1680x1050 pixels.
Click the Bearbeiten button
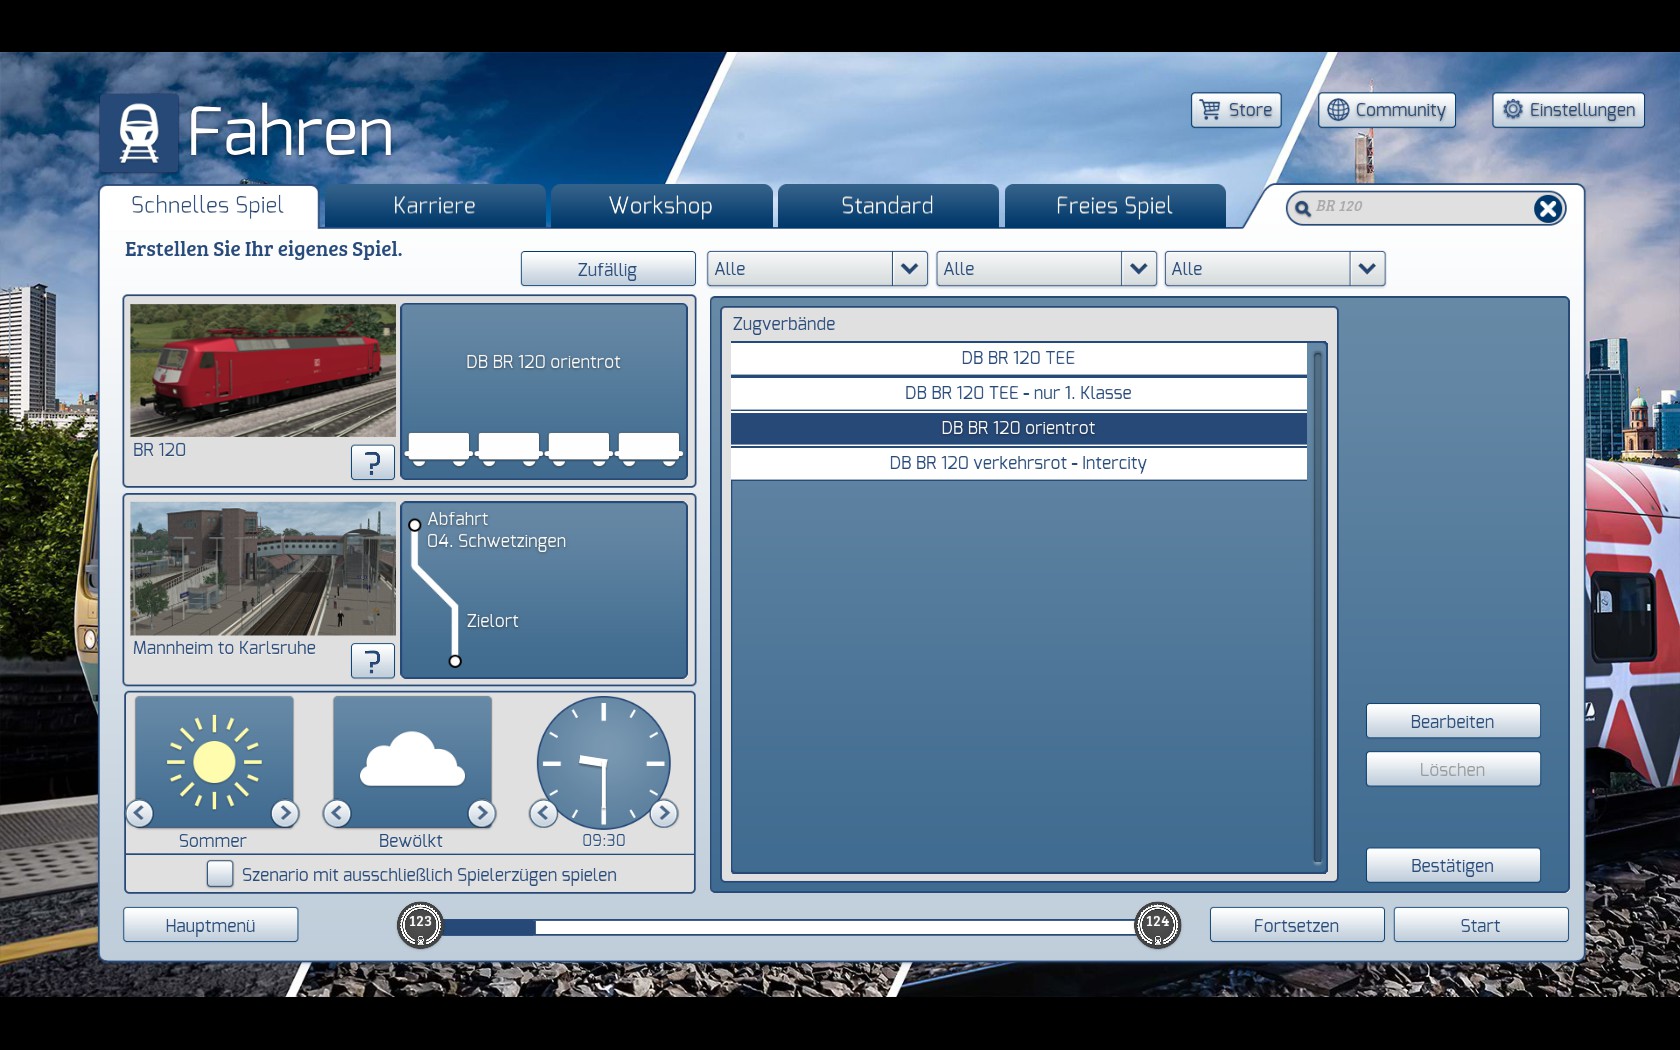(x=1453, y=722)
